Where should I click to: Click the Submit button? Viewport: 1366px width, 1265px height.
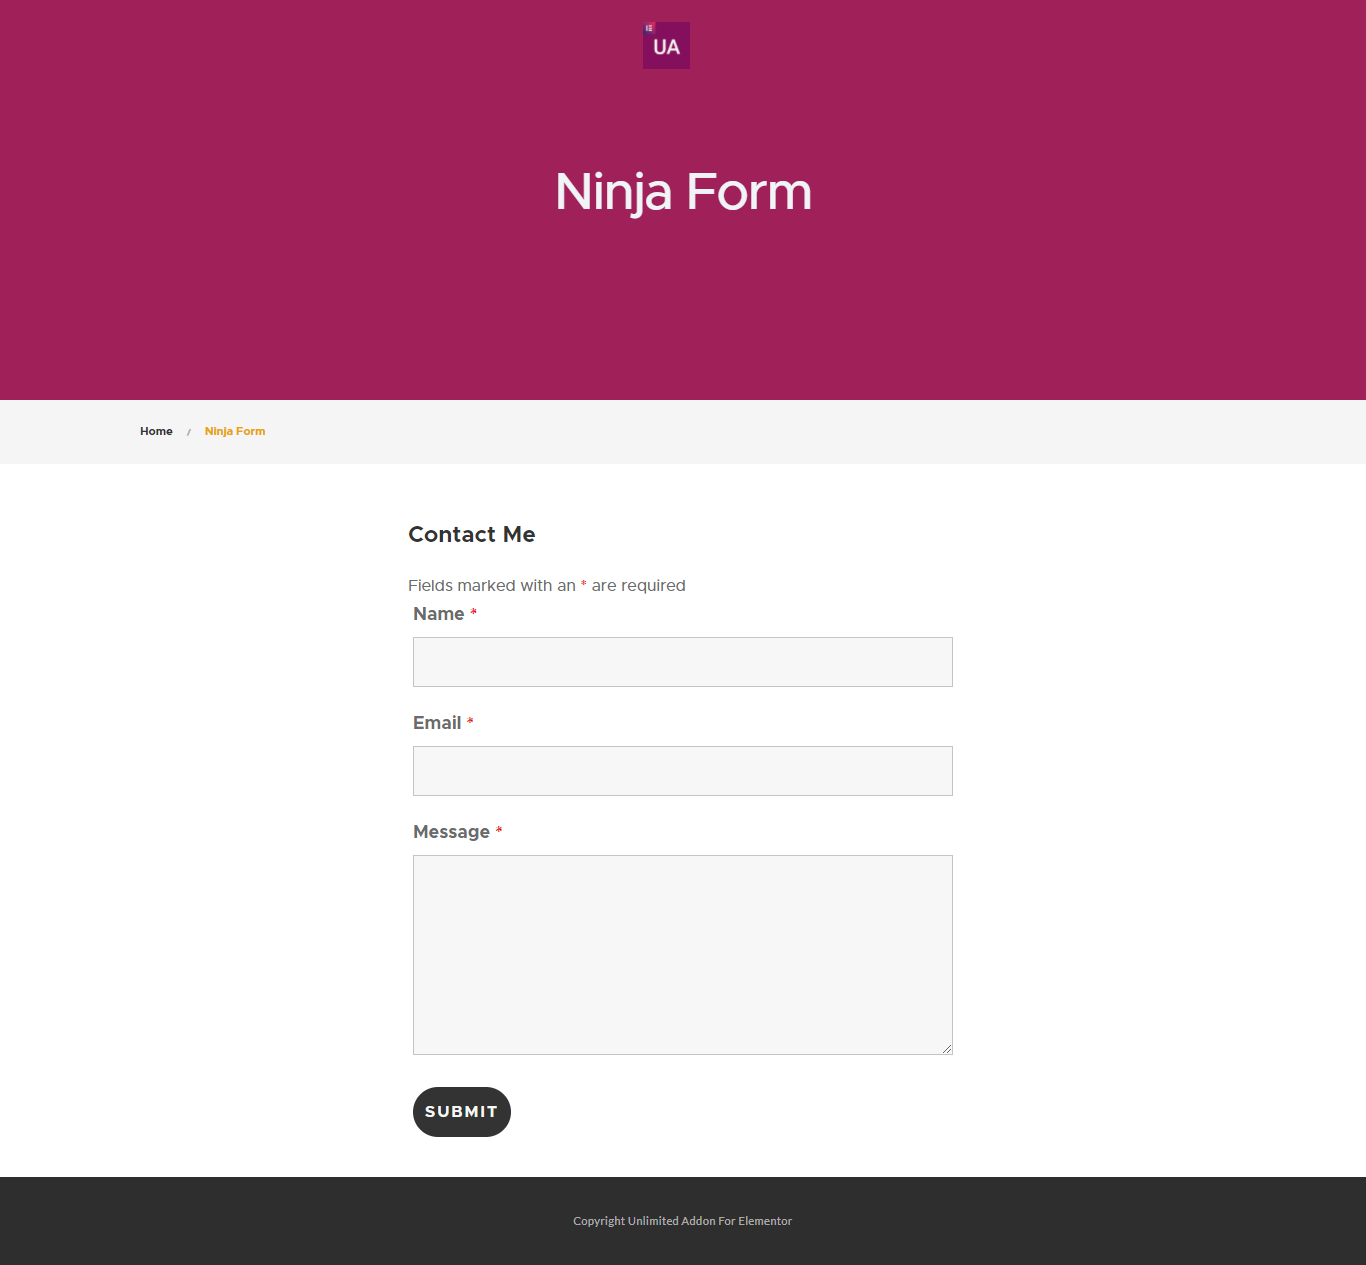462,1112
